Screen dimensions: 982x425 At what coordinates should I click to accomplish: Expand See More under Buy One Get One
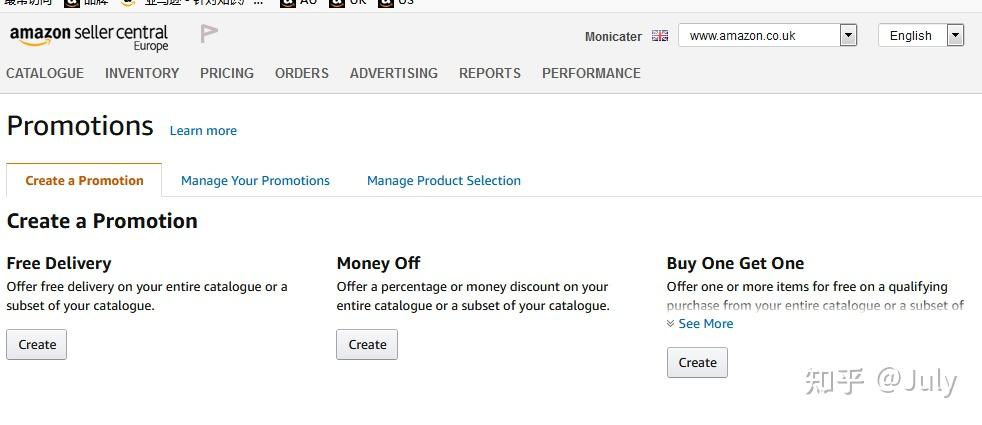pos(705,324)
